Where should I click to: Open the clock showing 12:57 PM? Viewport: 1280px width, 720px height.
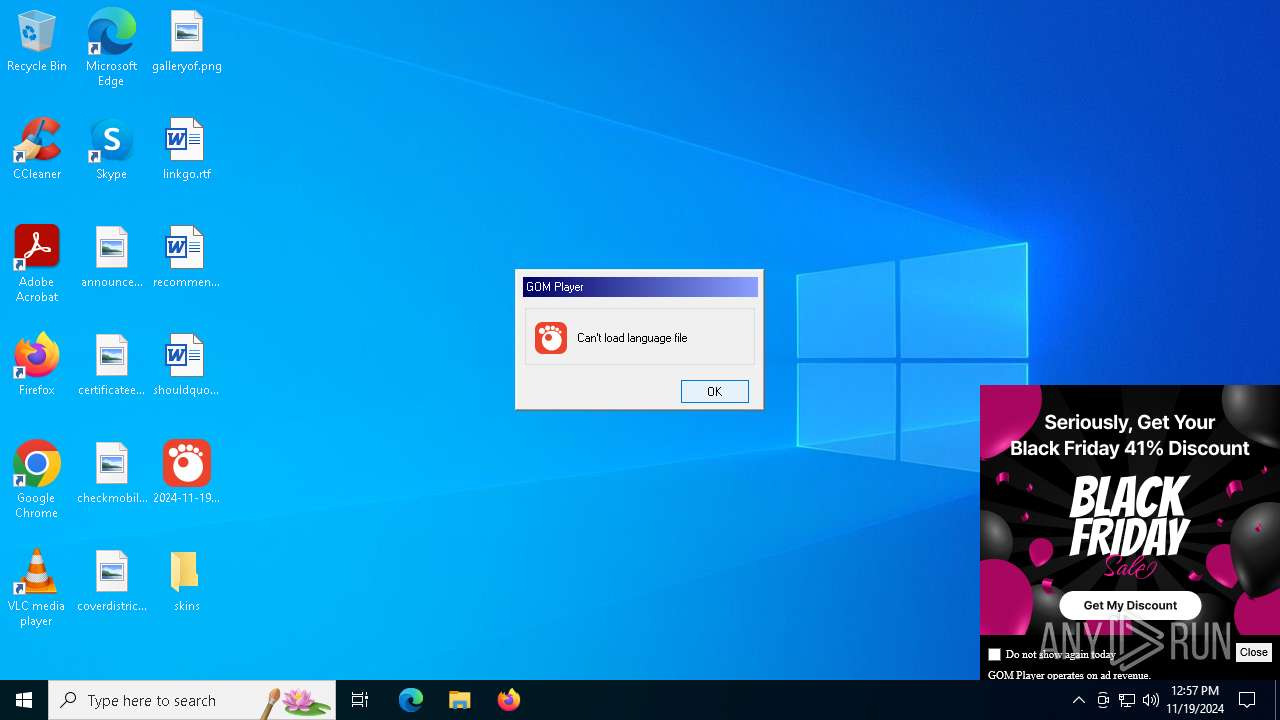coord(1196,700)
